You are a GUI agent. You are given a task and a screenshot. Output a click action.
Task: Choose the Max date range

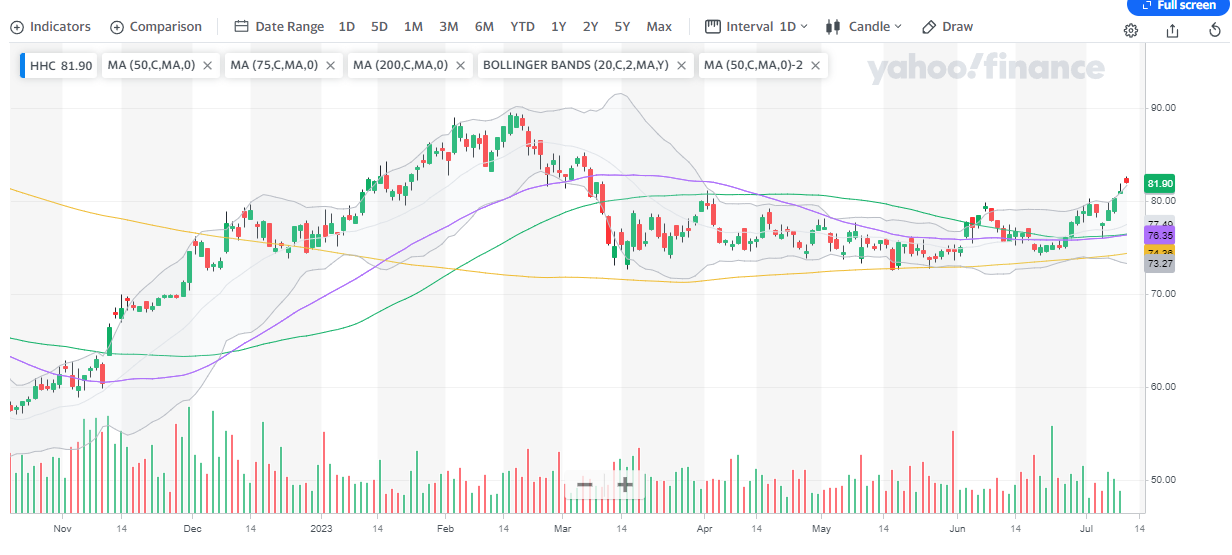coord(659,27)
